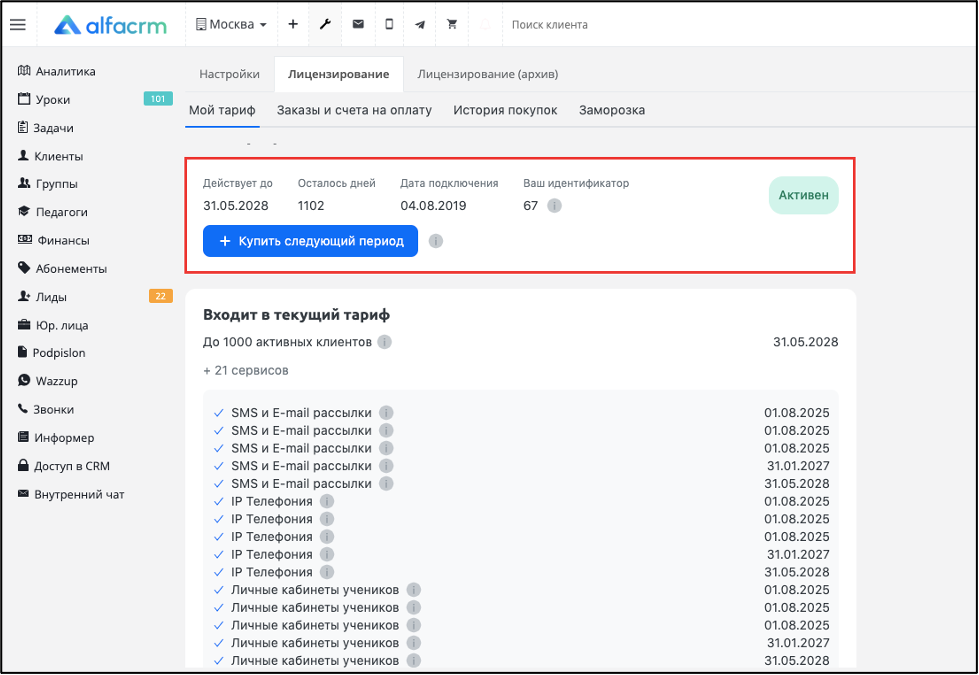Viewport: 979px width, 675px height.
Task: Open Доступ в CRM in the sidebar
Action: pos(72,466)
